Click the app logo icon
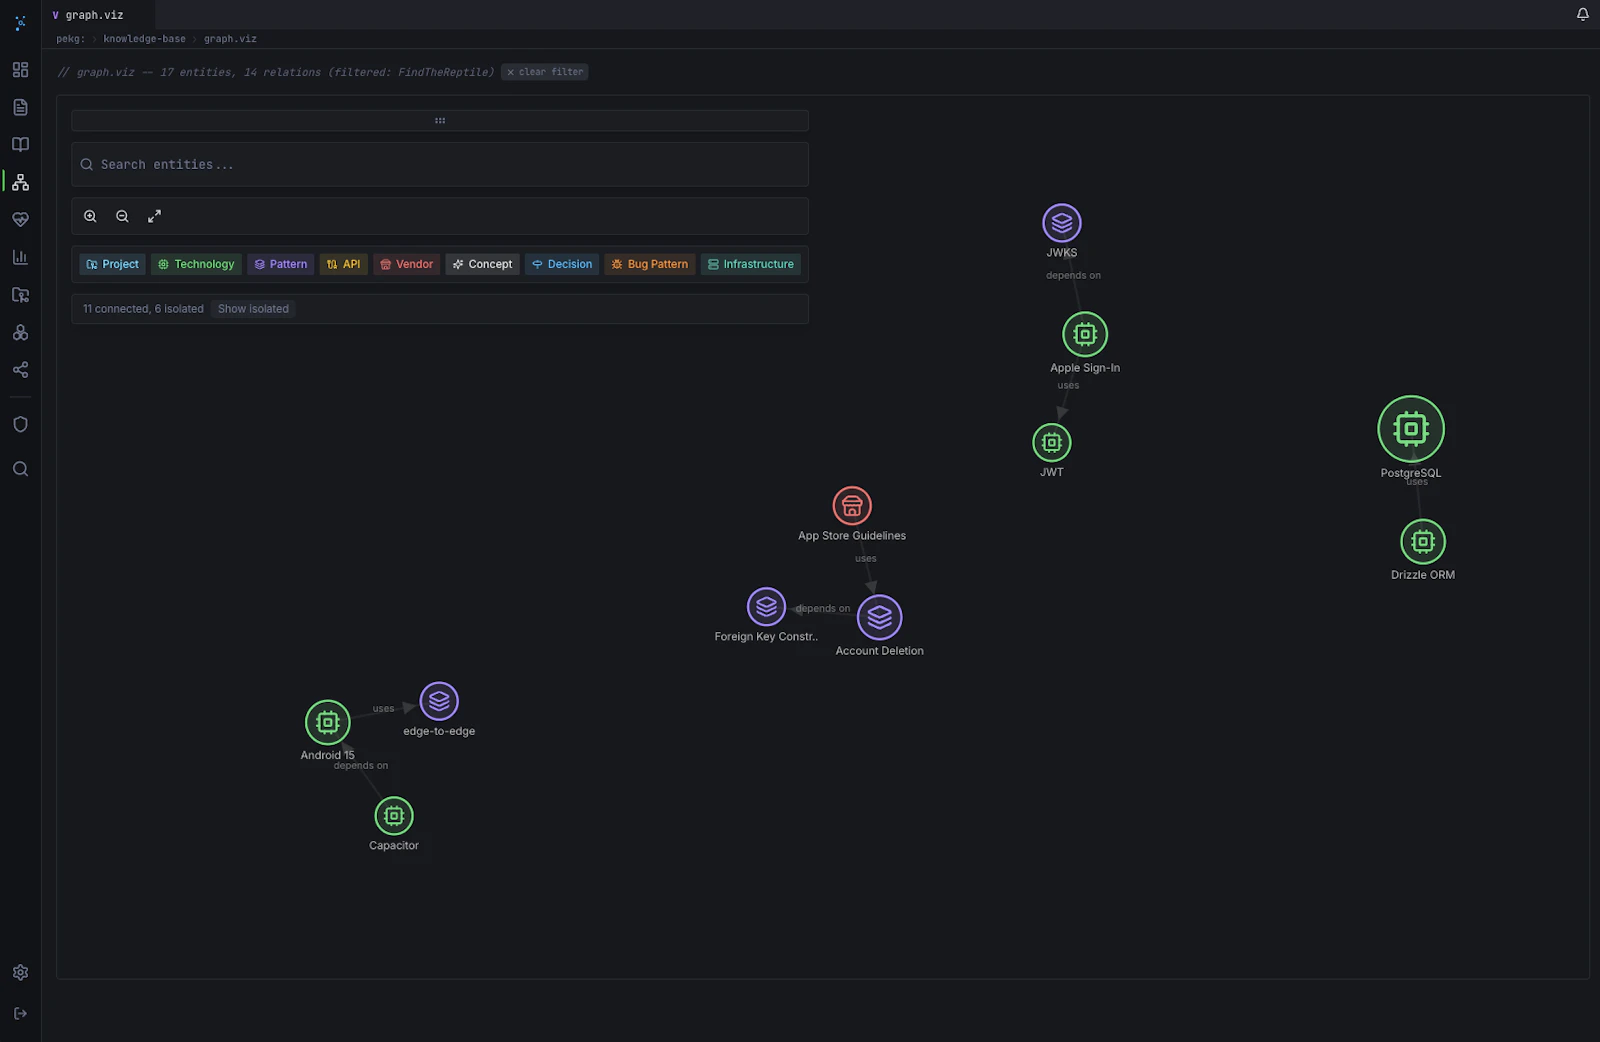 point(20,22)
